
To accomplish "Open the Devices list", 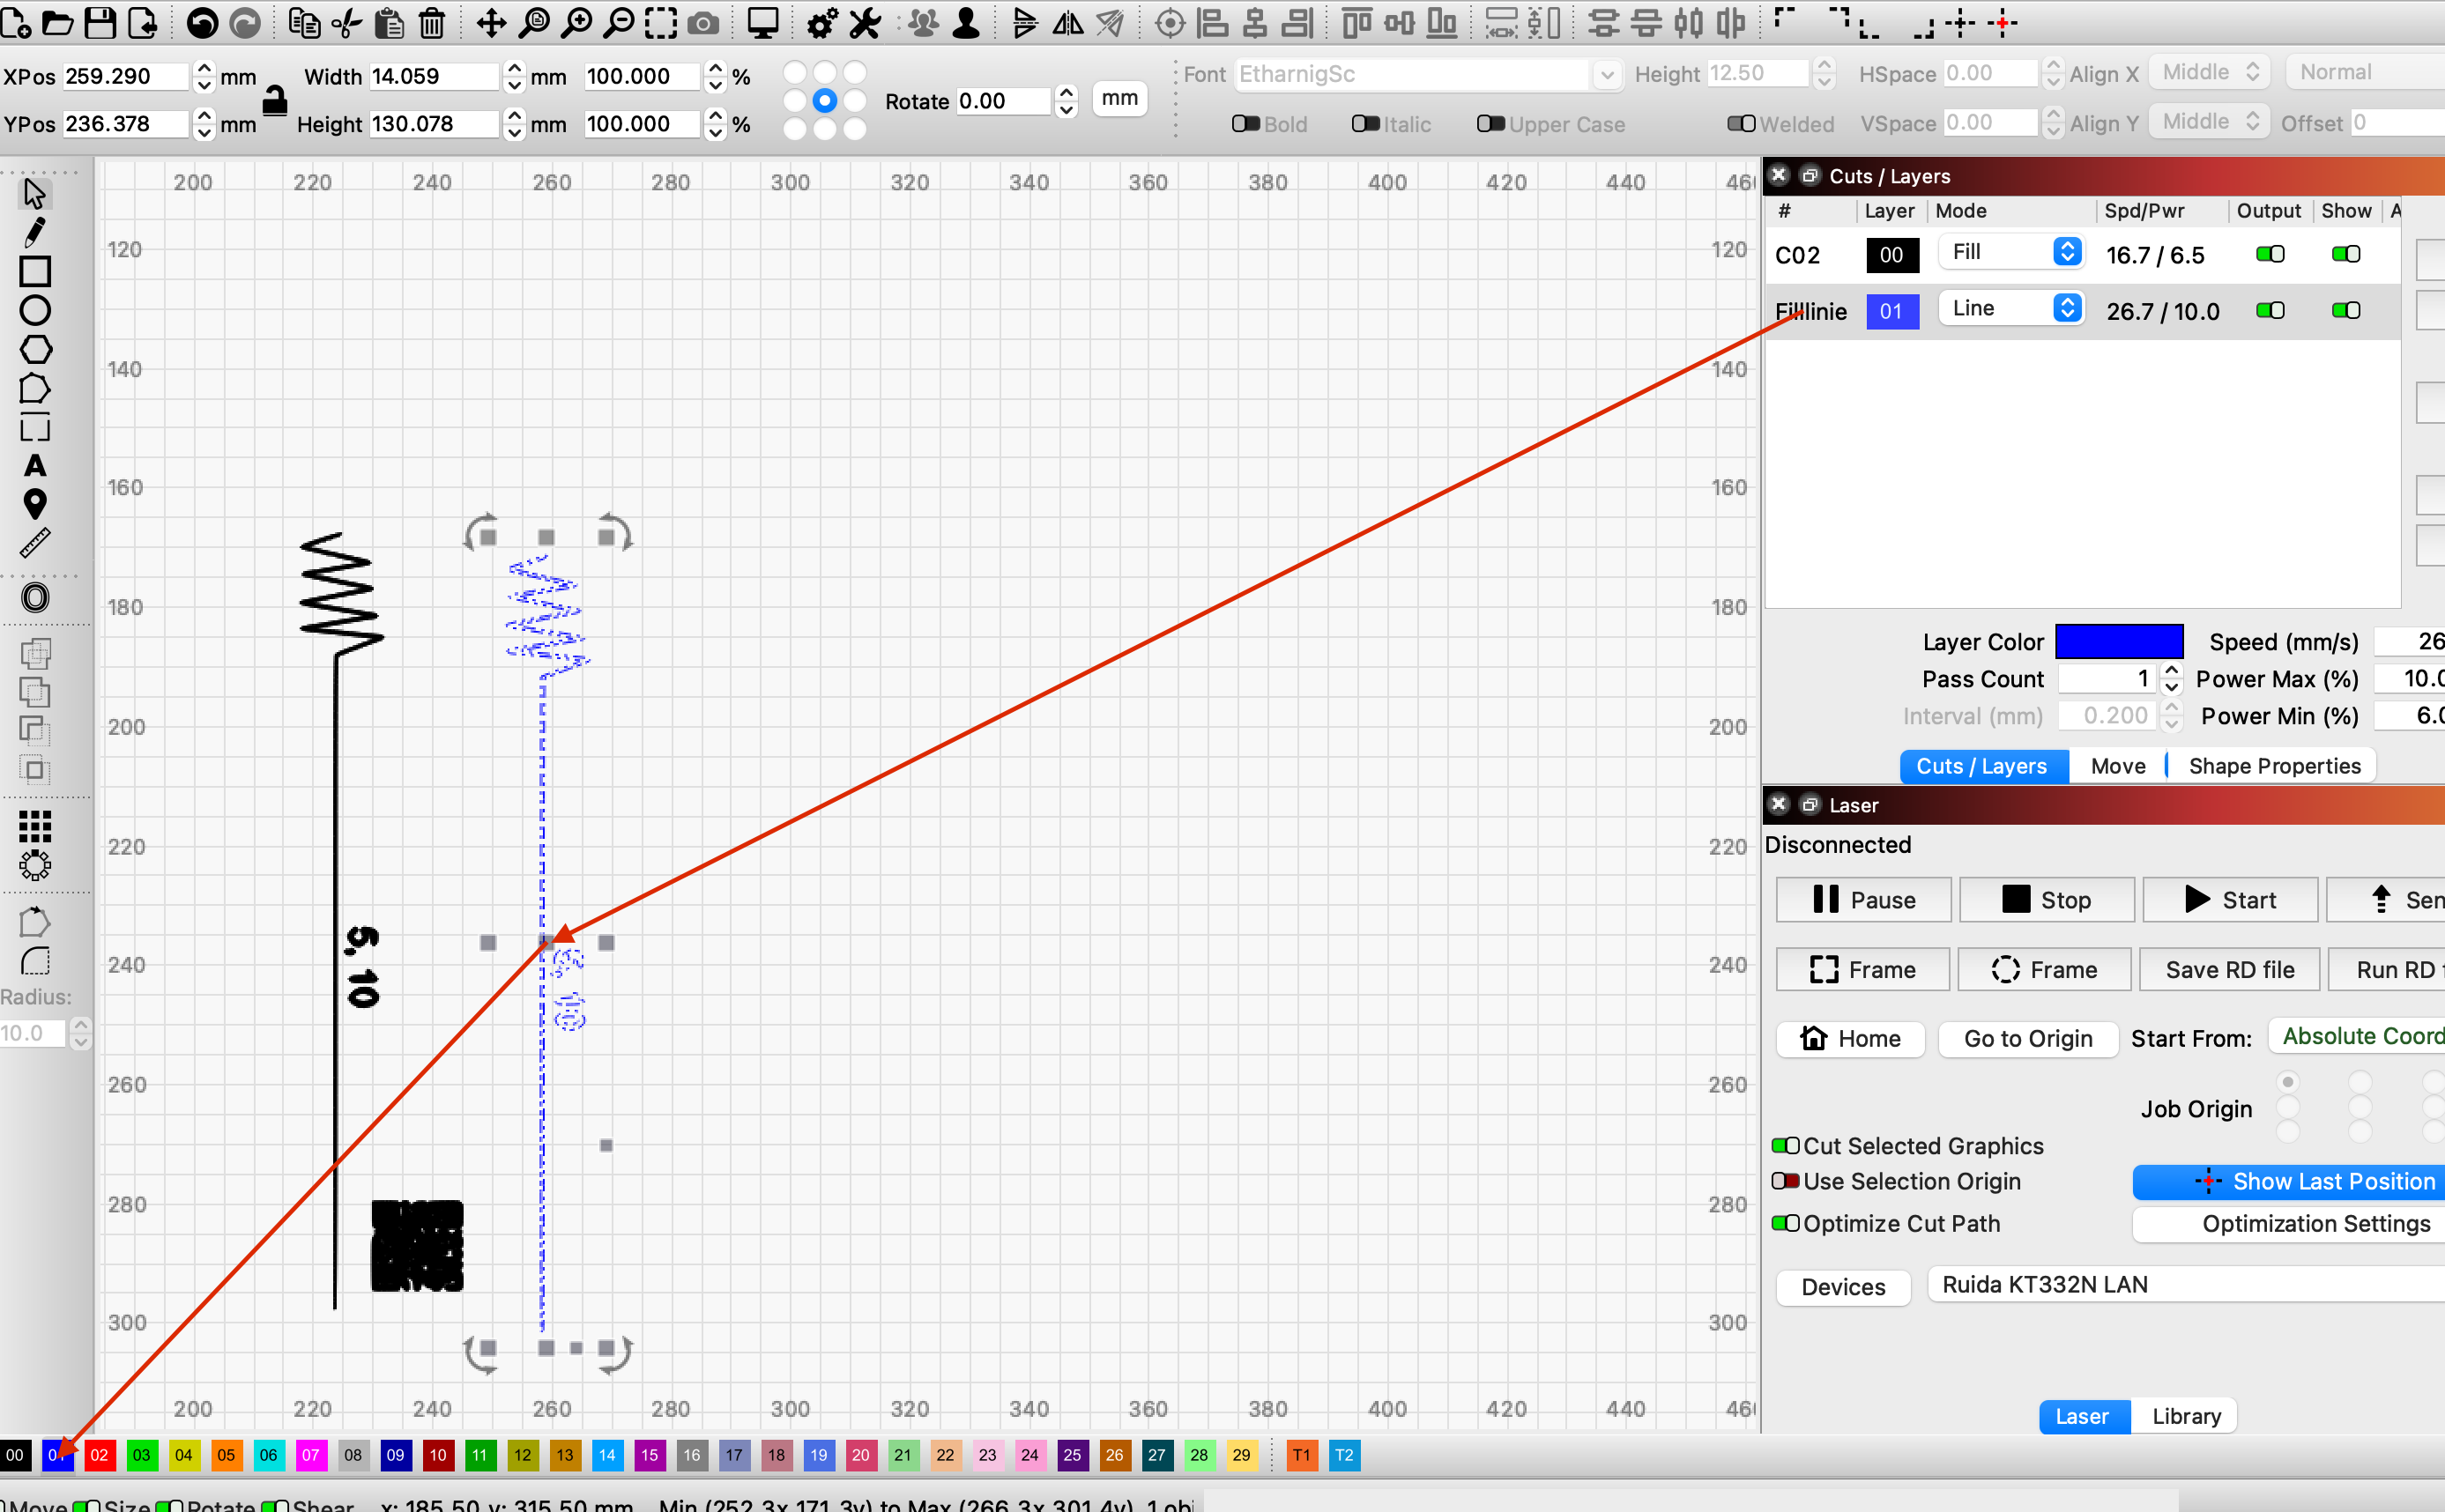I will point(1843,1287).
